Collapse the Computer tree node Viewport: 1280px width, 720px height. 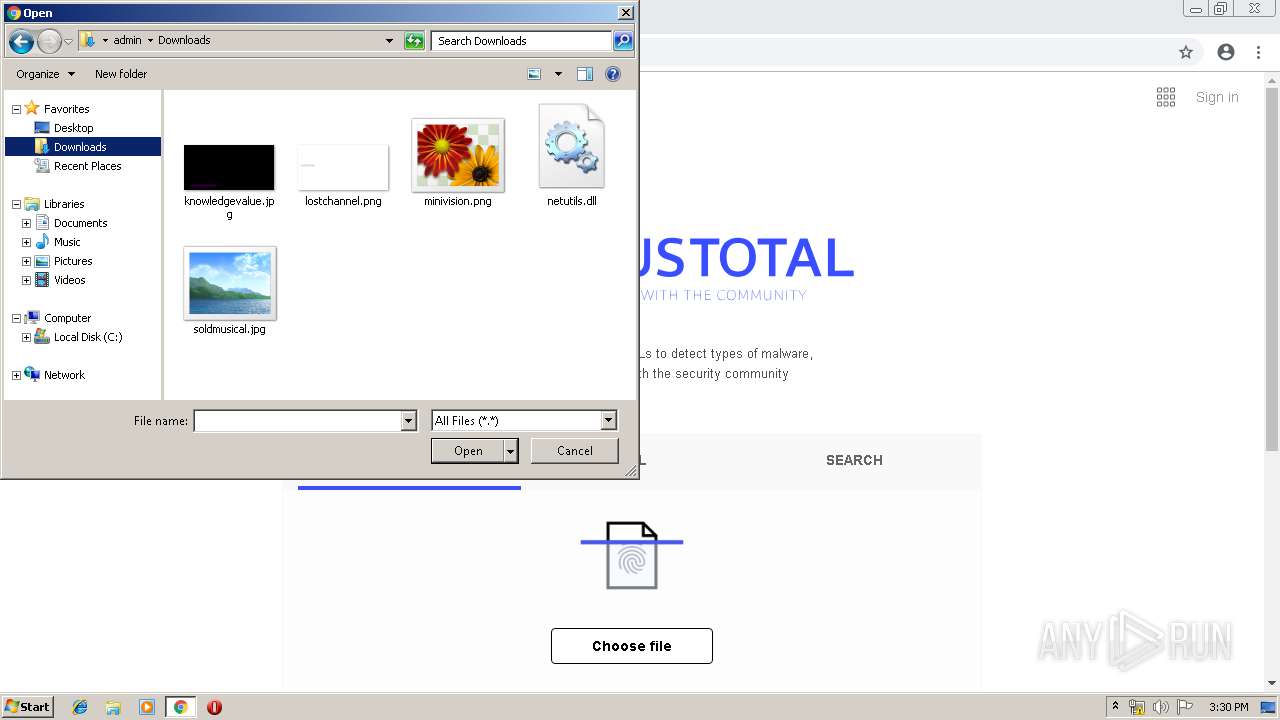16,318
